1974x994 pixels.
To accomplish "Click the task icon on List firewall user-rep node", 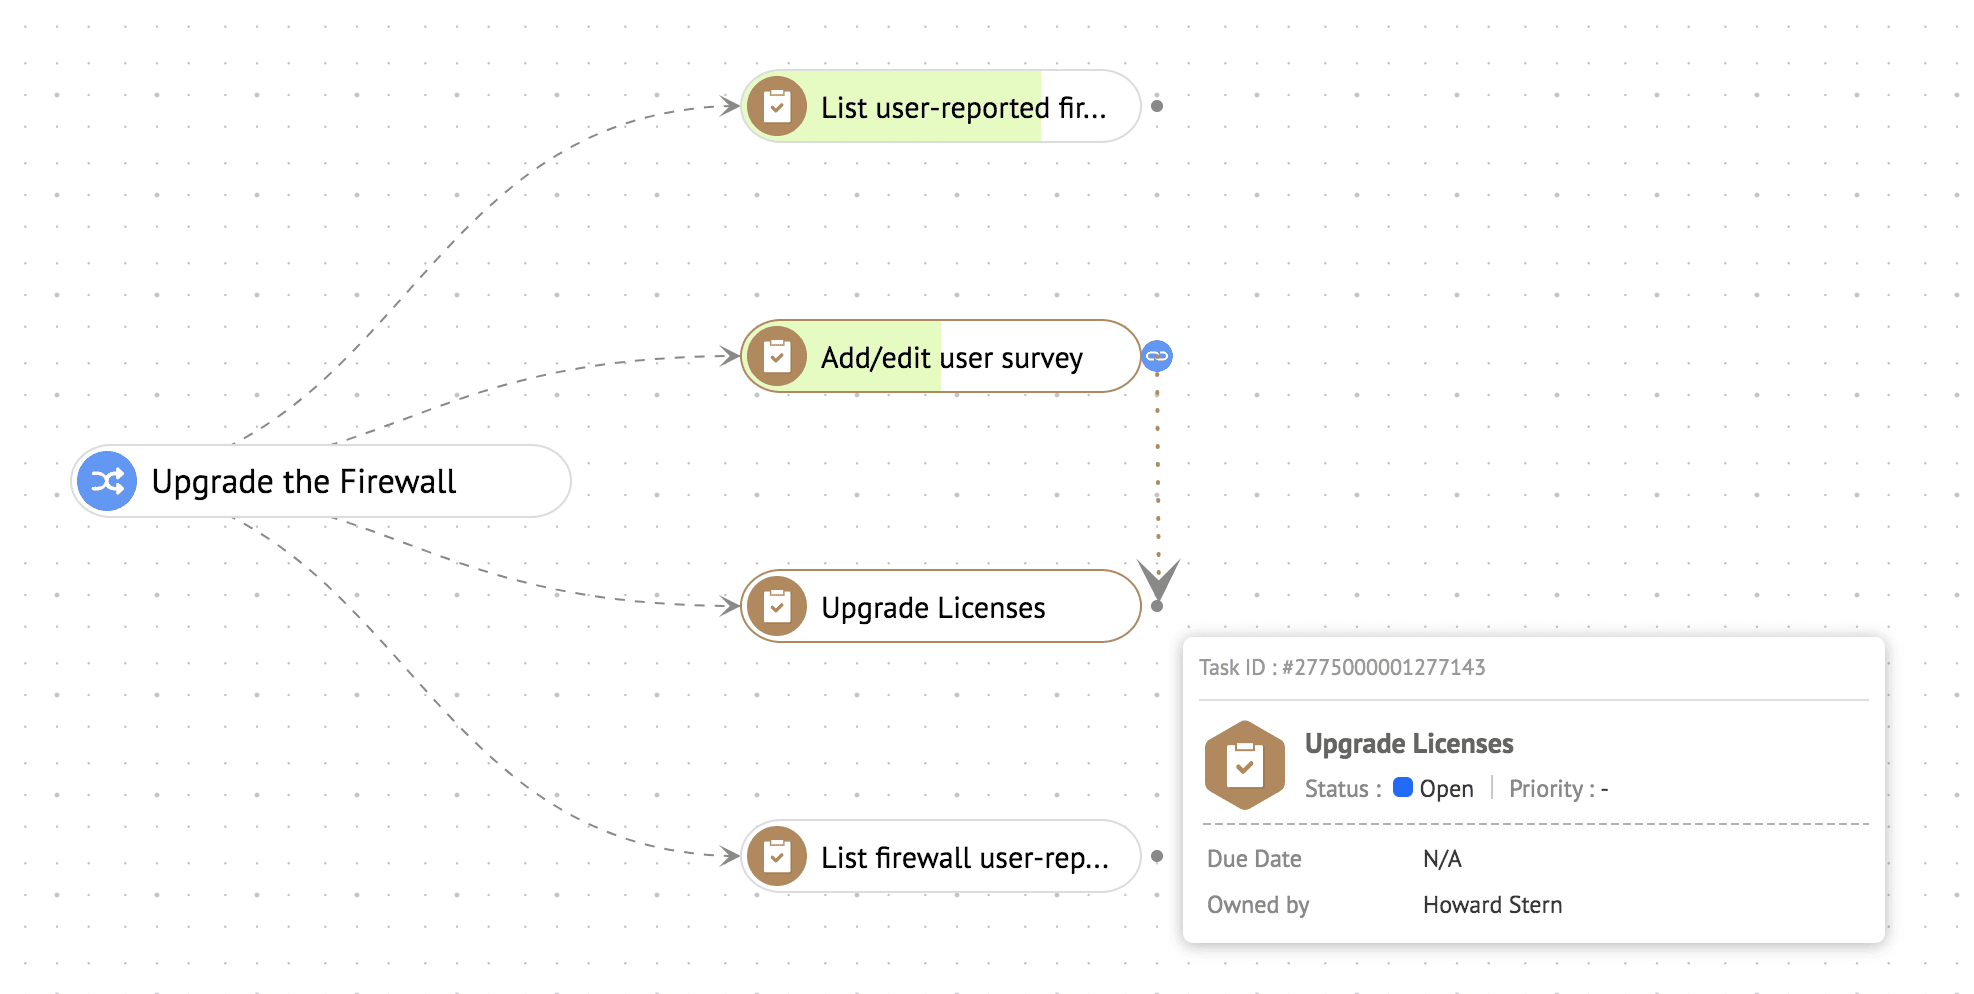I will (777, 857).
